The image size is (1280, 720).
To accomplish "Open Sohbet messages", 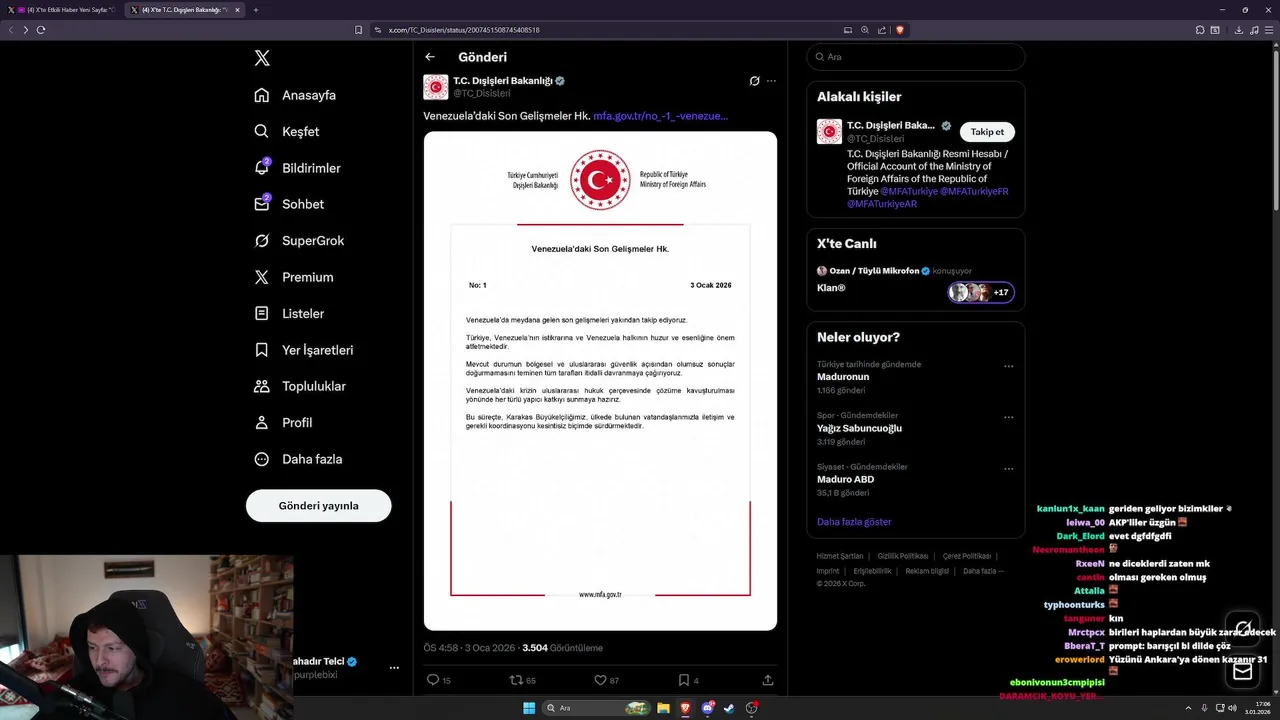I will tap(289, 204).
